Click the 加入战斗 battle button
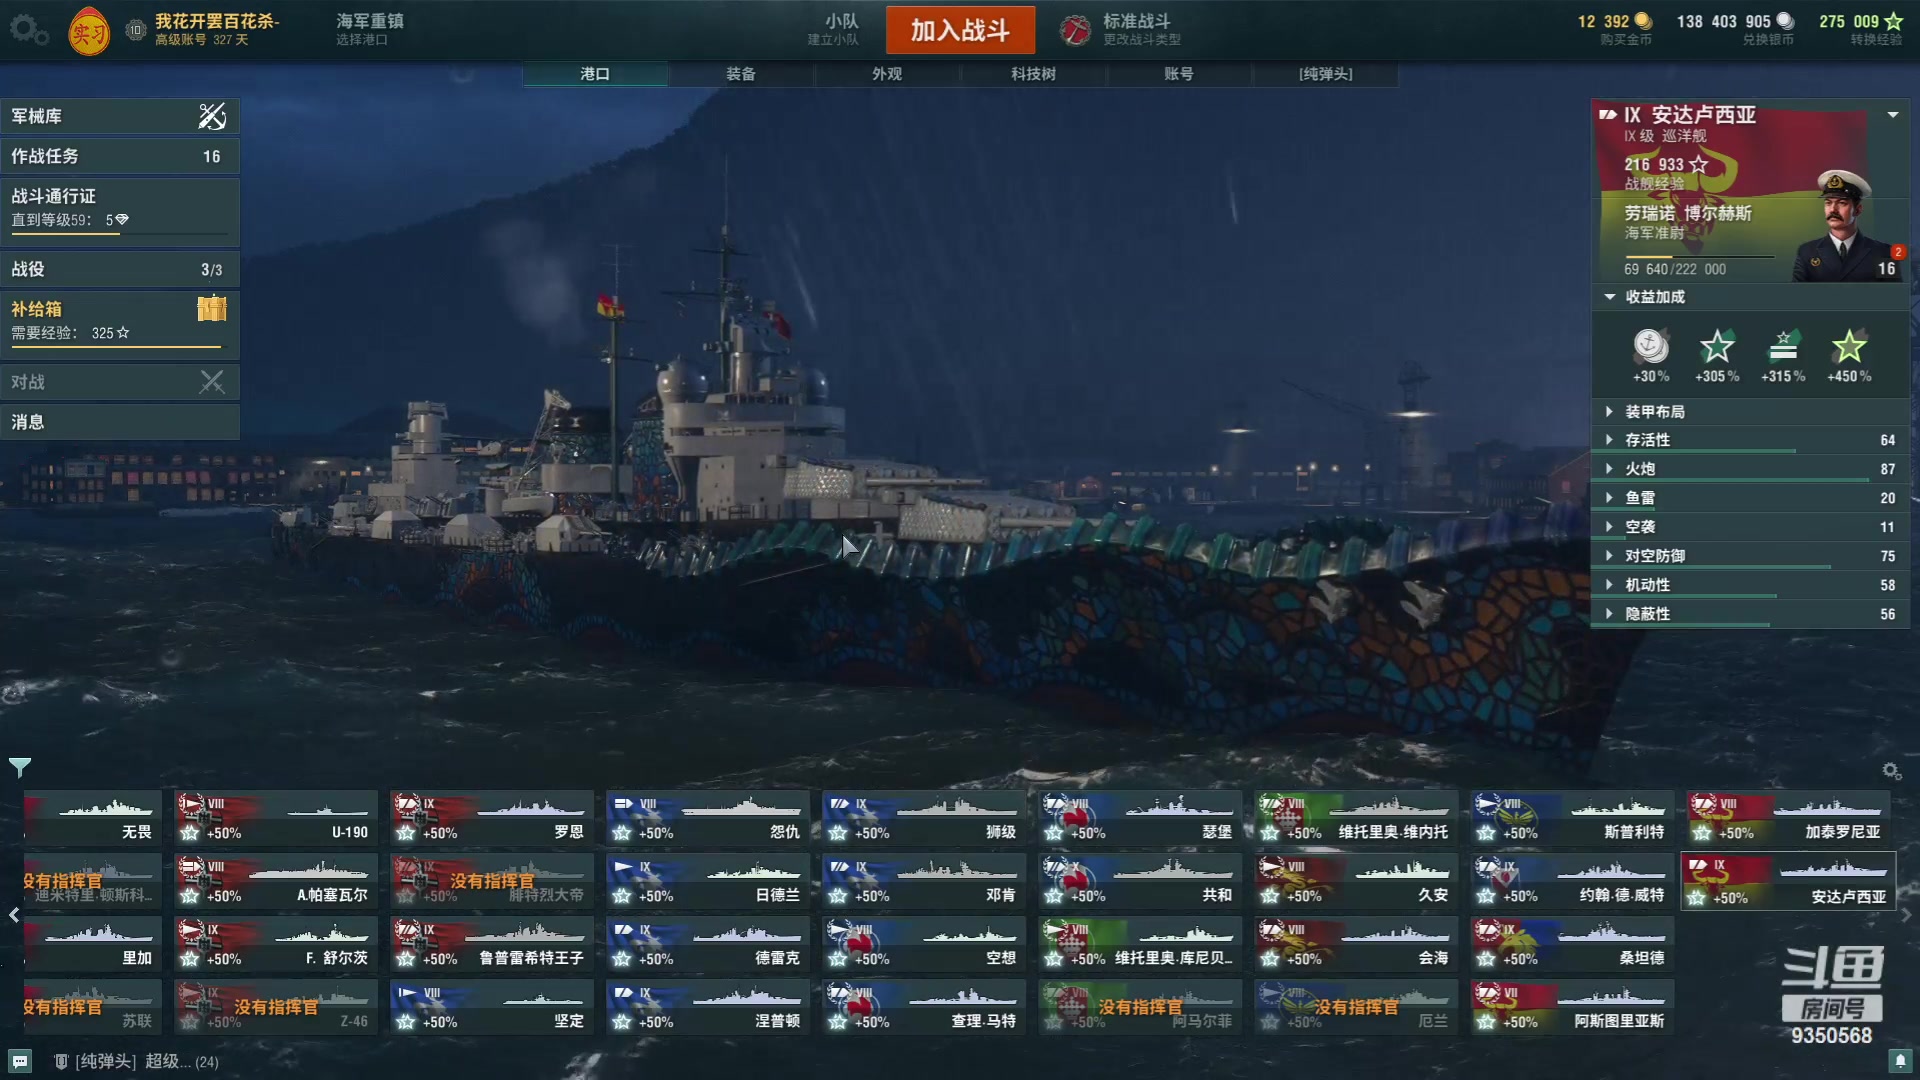This screenshot has width=1920, height=1080. coord(960,30)
